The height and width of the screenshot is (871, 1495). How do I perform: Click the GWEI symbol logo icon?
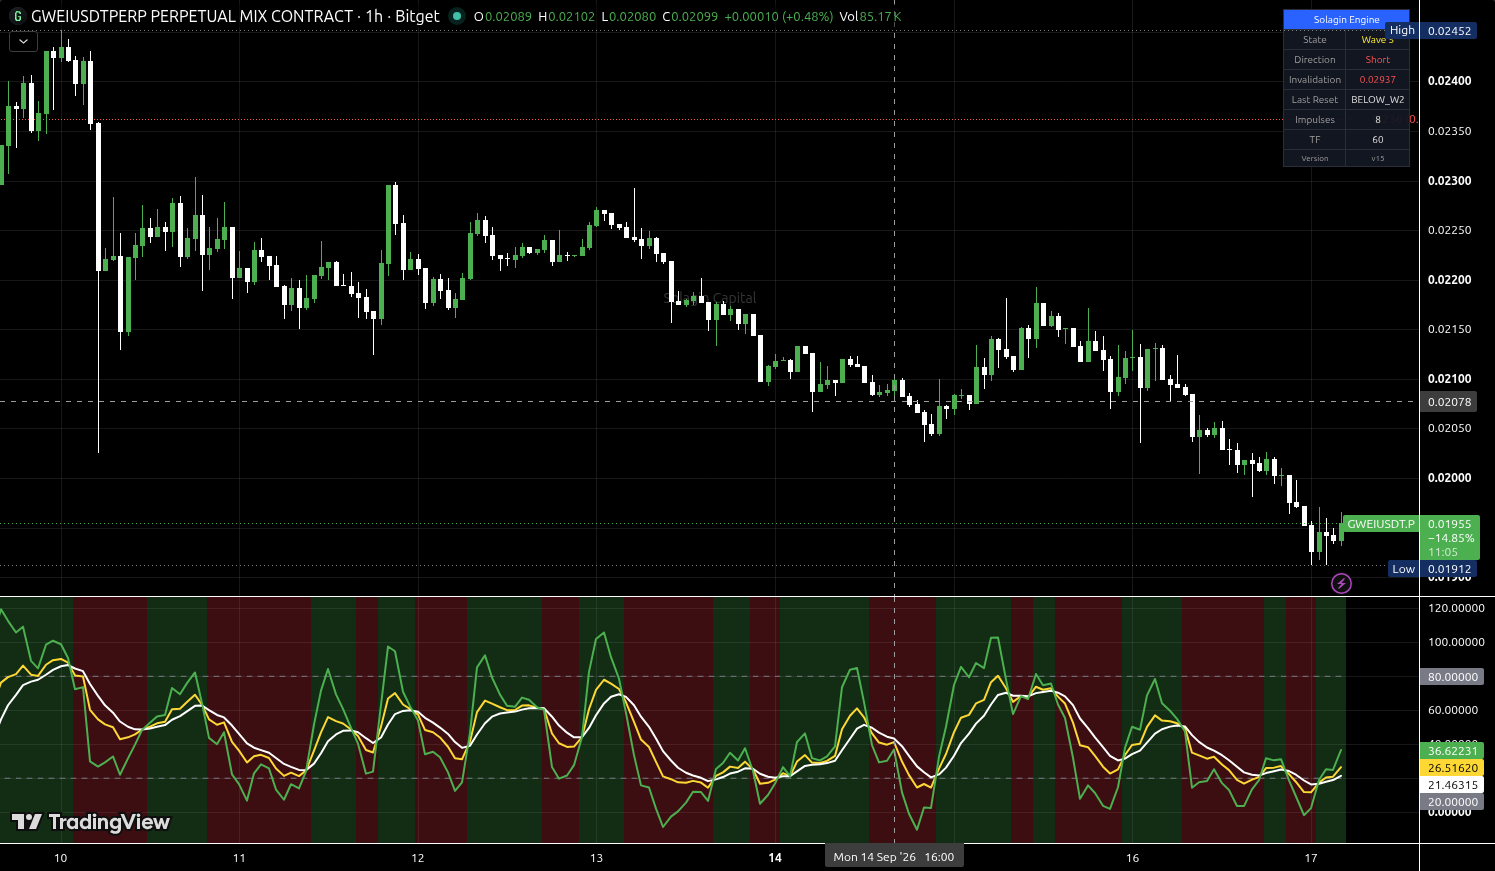coord(17,16)
